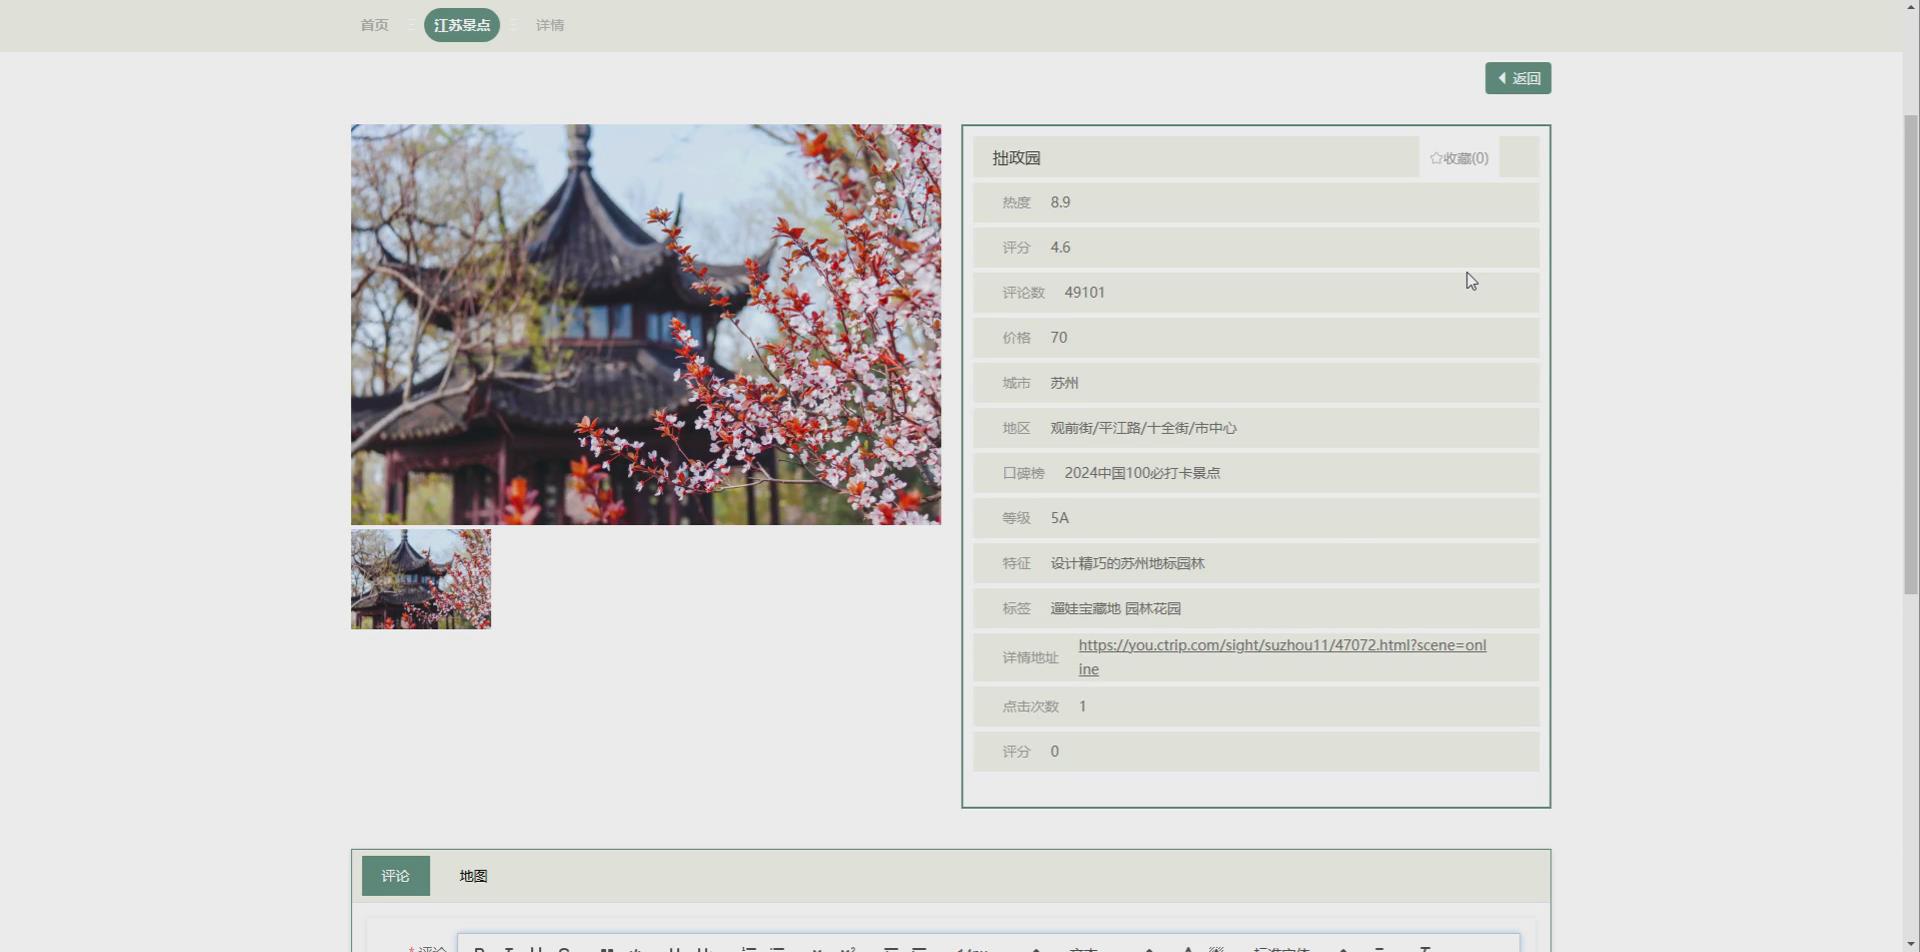Switch to the 地图 tab
Screen dimensions: 1920x952
point(473,876)
